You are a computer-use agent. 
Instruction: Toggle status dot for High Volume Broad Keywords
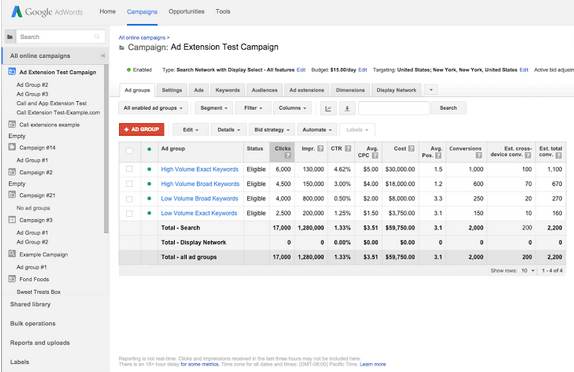149,184
